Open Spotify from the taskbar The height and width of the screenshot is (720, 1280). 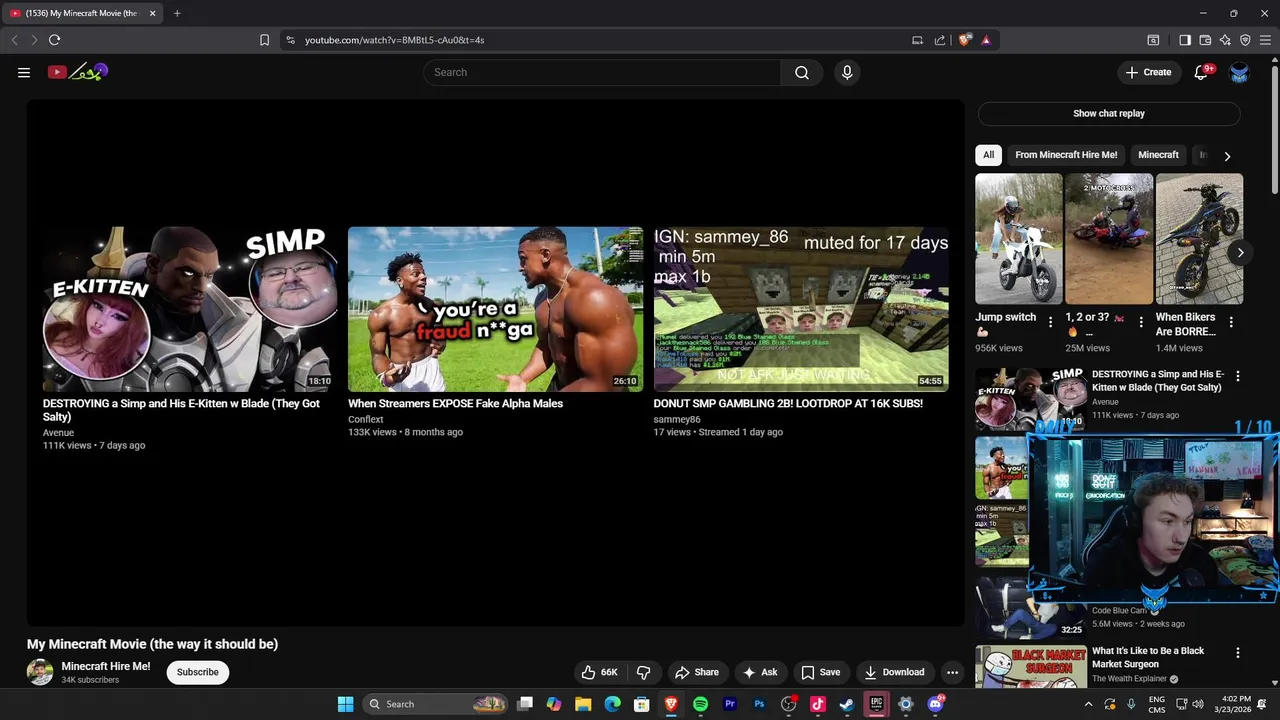pos(700,704)
